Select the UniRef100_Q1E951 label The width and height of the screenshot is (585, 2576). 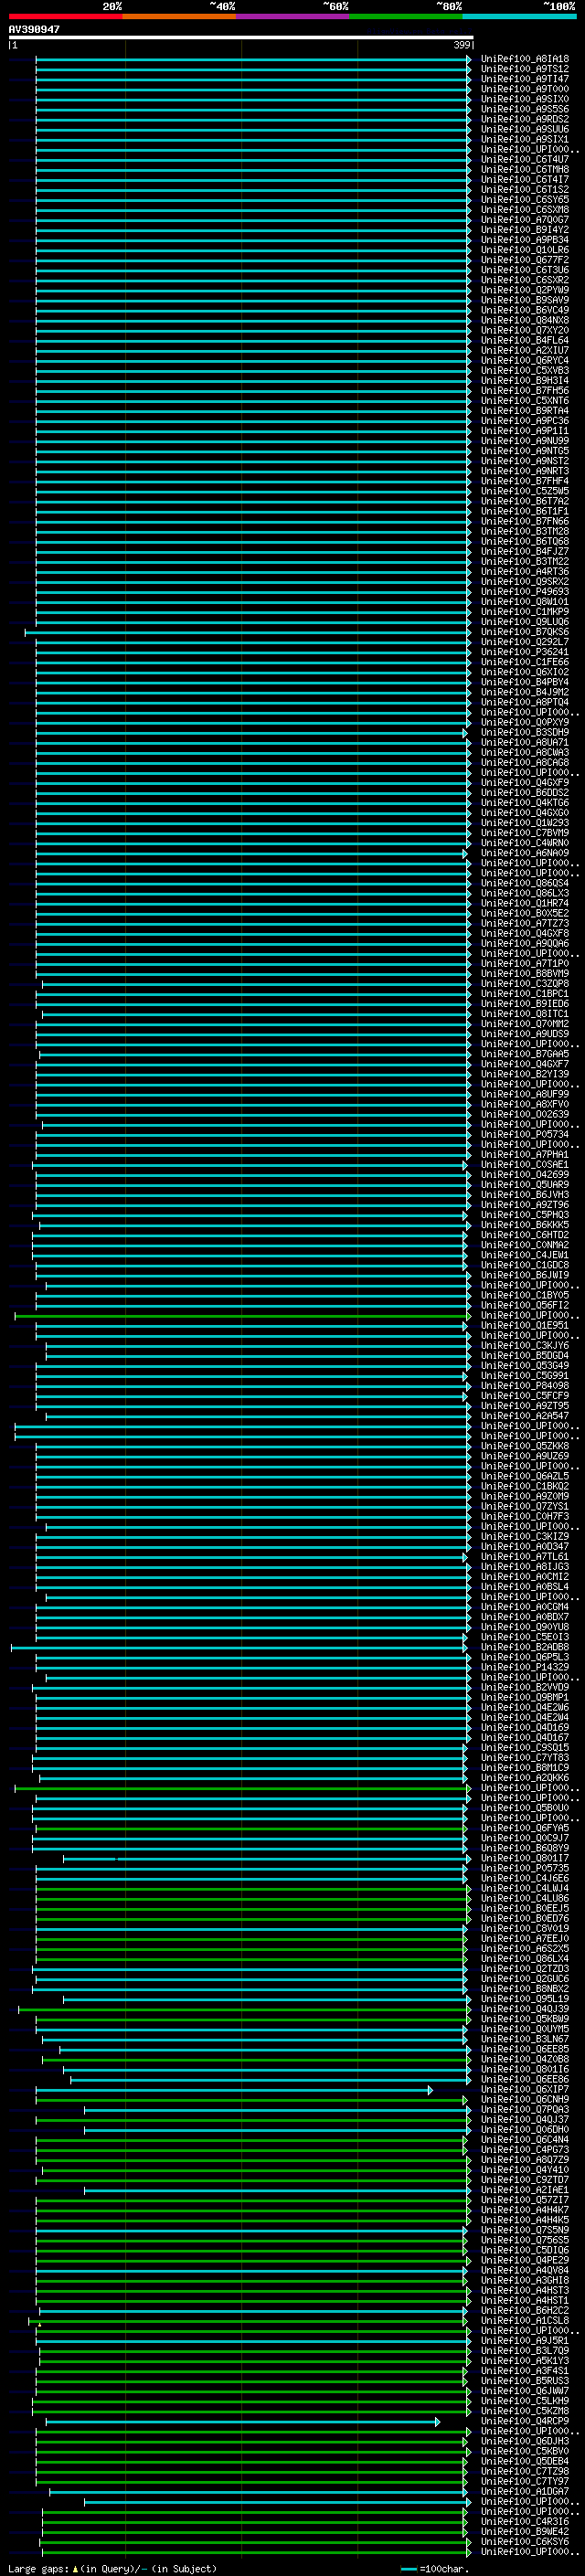525,1325
